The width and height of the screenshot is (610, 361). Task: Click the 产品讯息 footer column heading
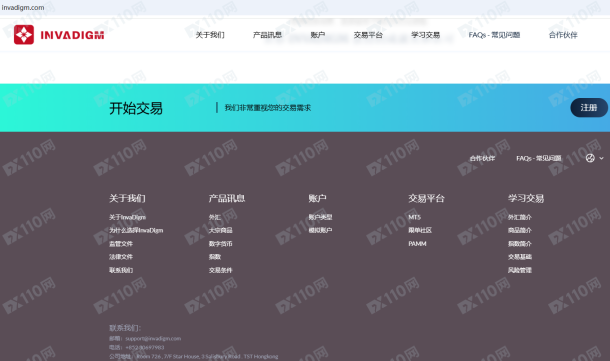pyautogui.click(x=227, y=198)
